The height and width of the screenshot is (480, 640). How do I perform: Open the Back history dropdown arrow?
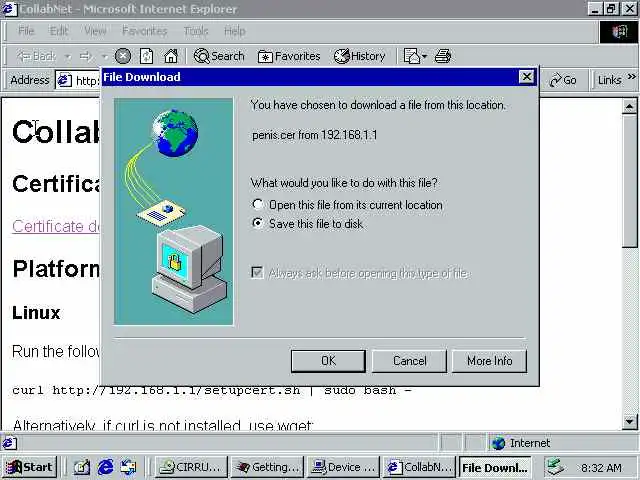(x=68, y=56)
